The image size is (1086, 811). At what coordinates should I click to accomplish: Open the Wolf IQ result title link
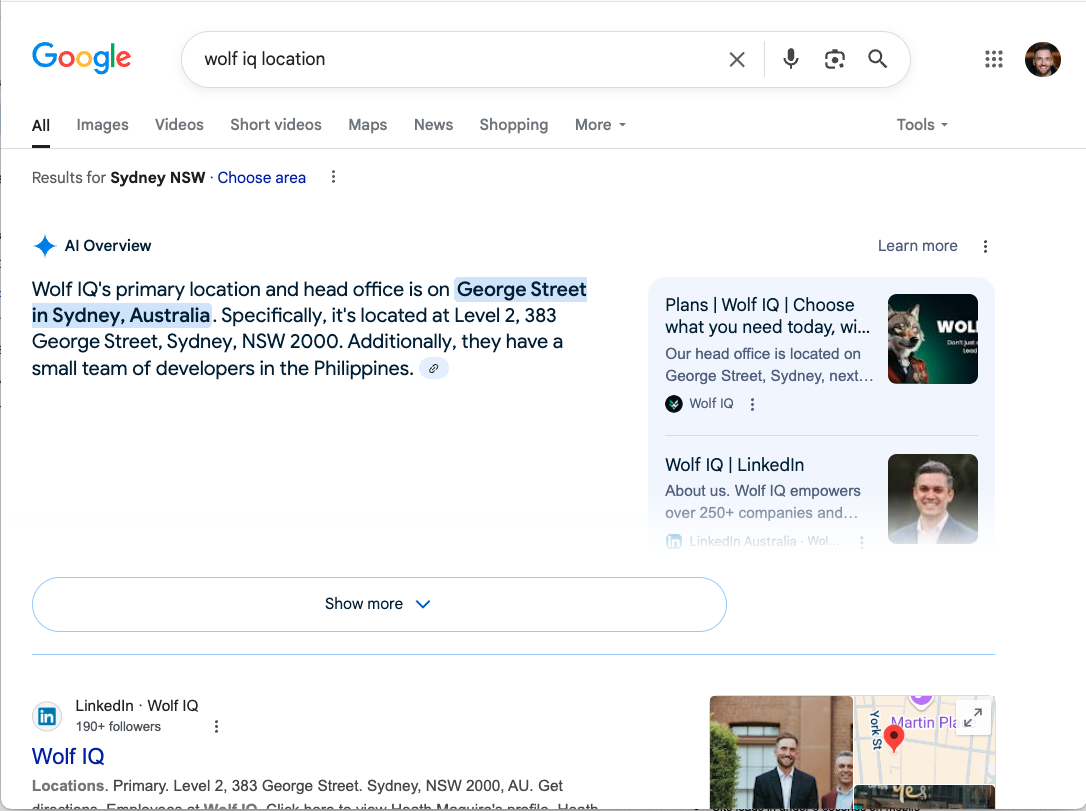[x=68, y=756]
